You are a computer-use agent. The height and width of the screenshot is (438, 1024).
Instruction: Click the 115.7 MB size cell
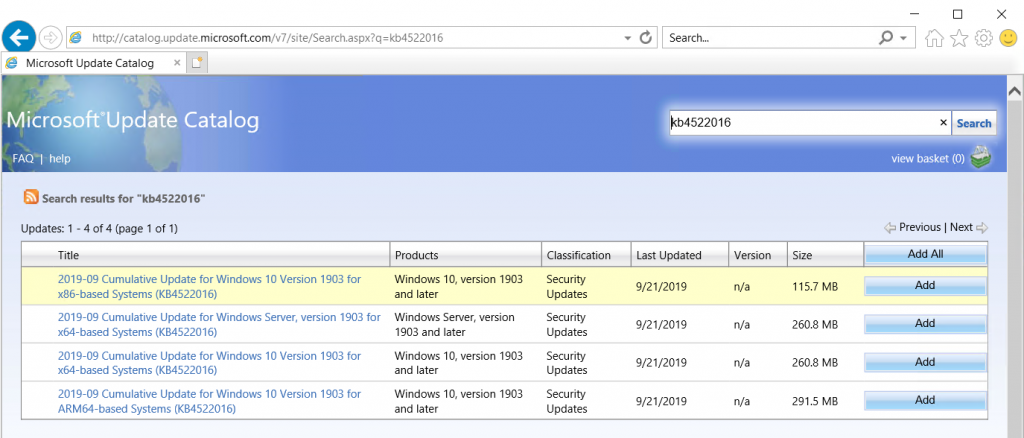pos(815,287)
